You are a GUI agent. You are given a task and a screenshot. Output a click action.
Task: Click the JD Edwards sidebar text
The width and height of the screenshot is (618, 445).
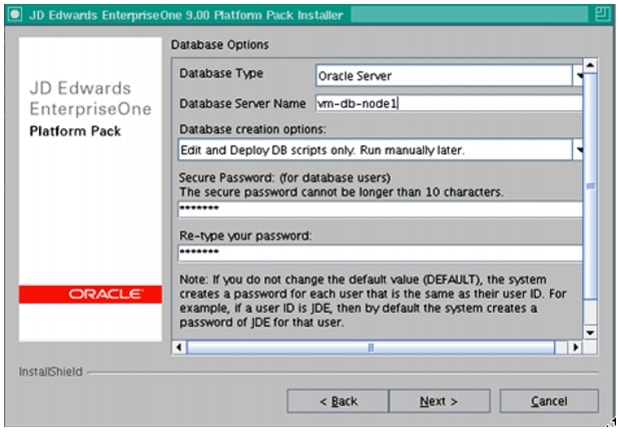80,88
